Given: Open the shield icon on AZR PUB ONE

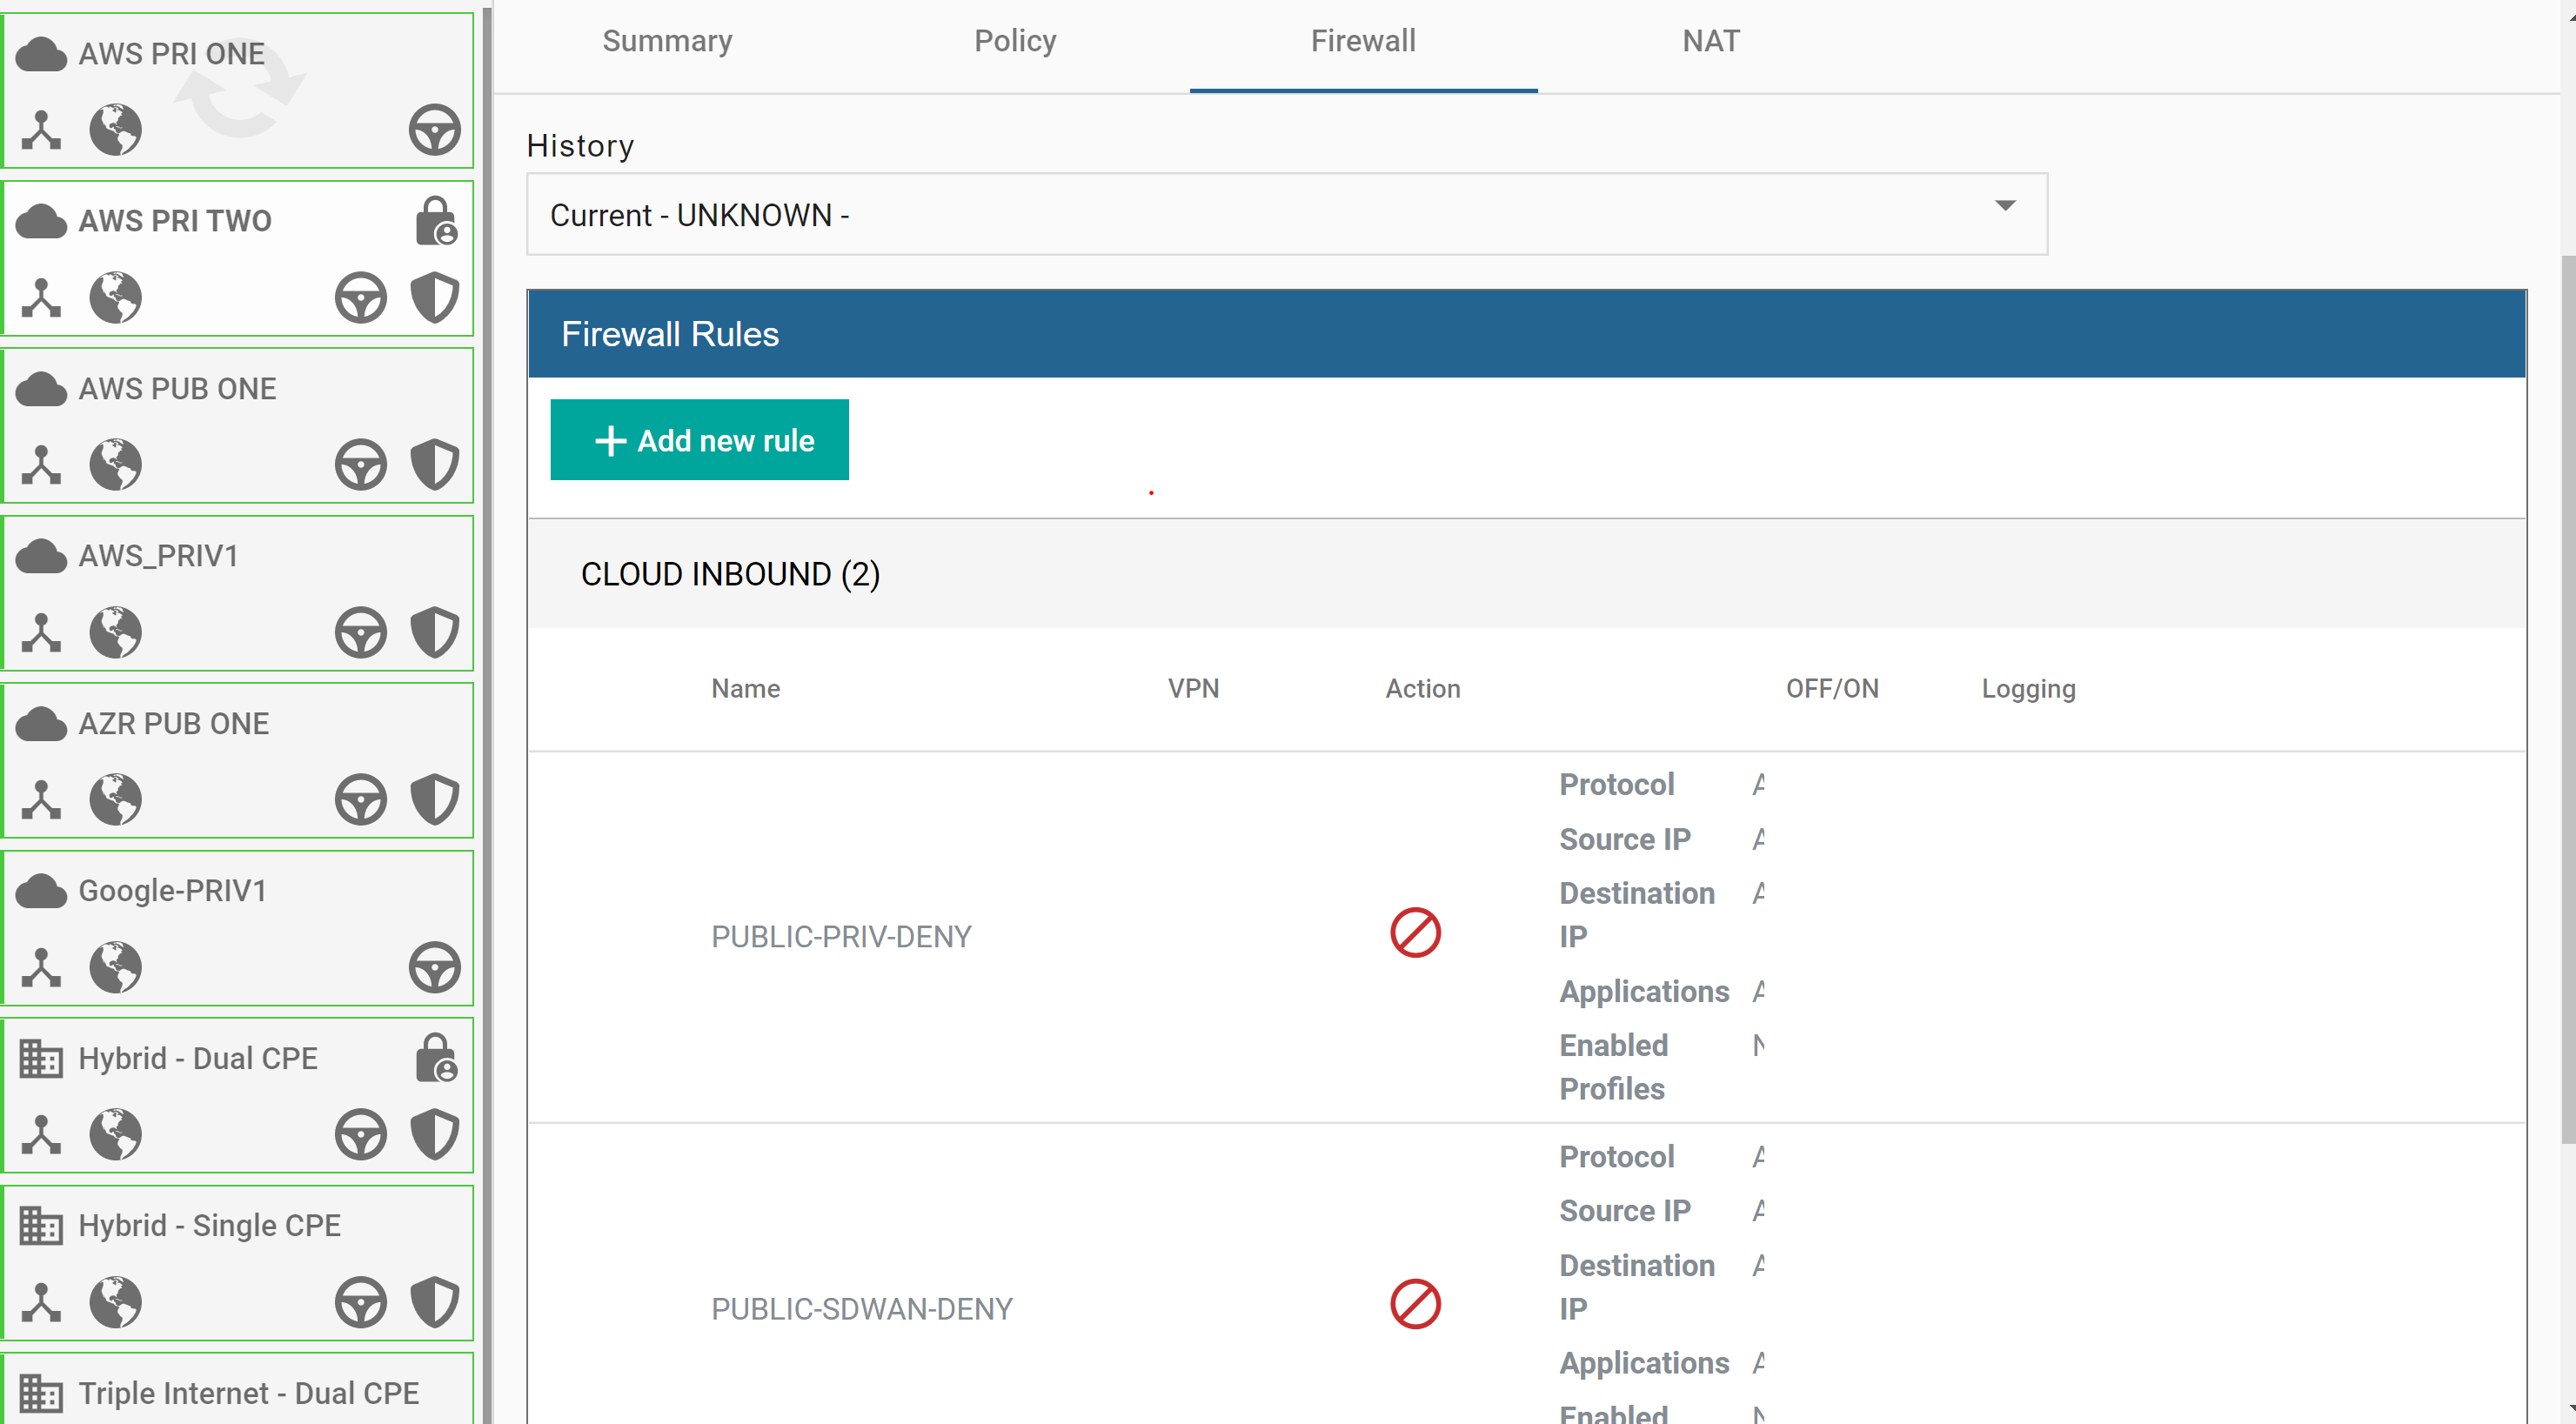Looking at the screenshot, I should (x=434, y=800).
